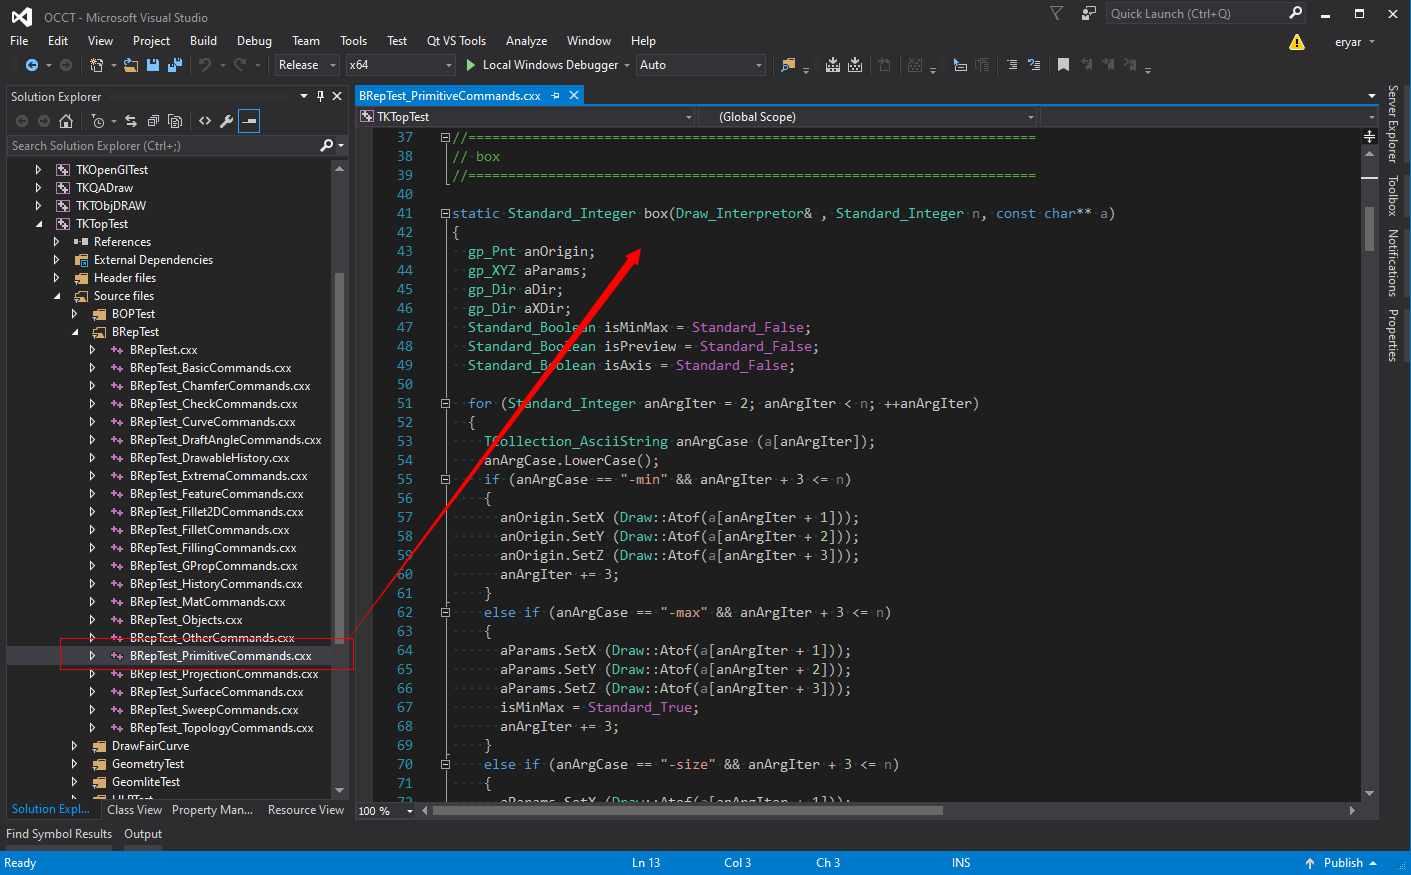Image resolution: width=1411 pixels, height=875 pixels.
Task: Open the Build menu
Action: 203,41
